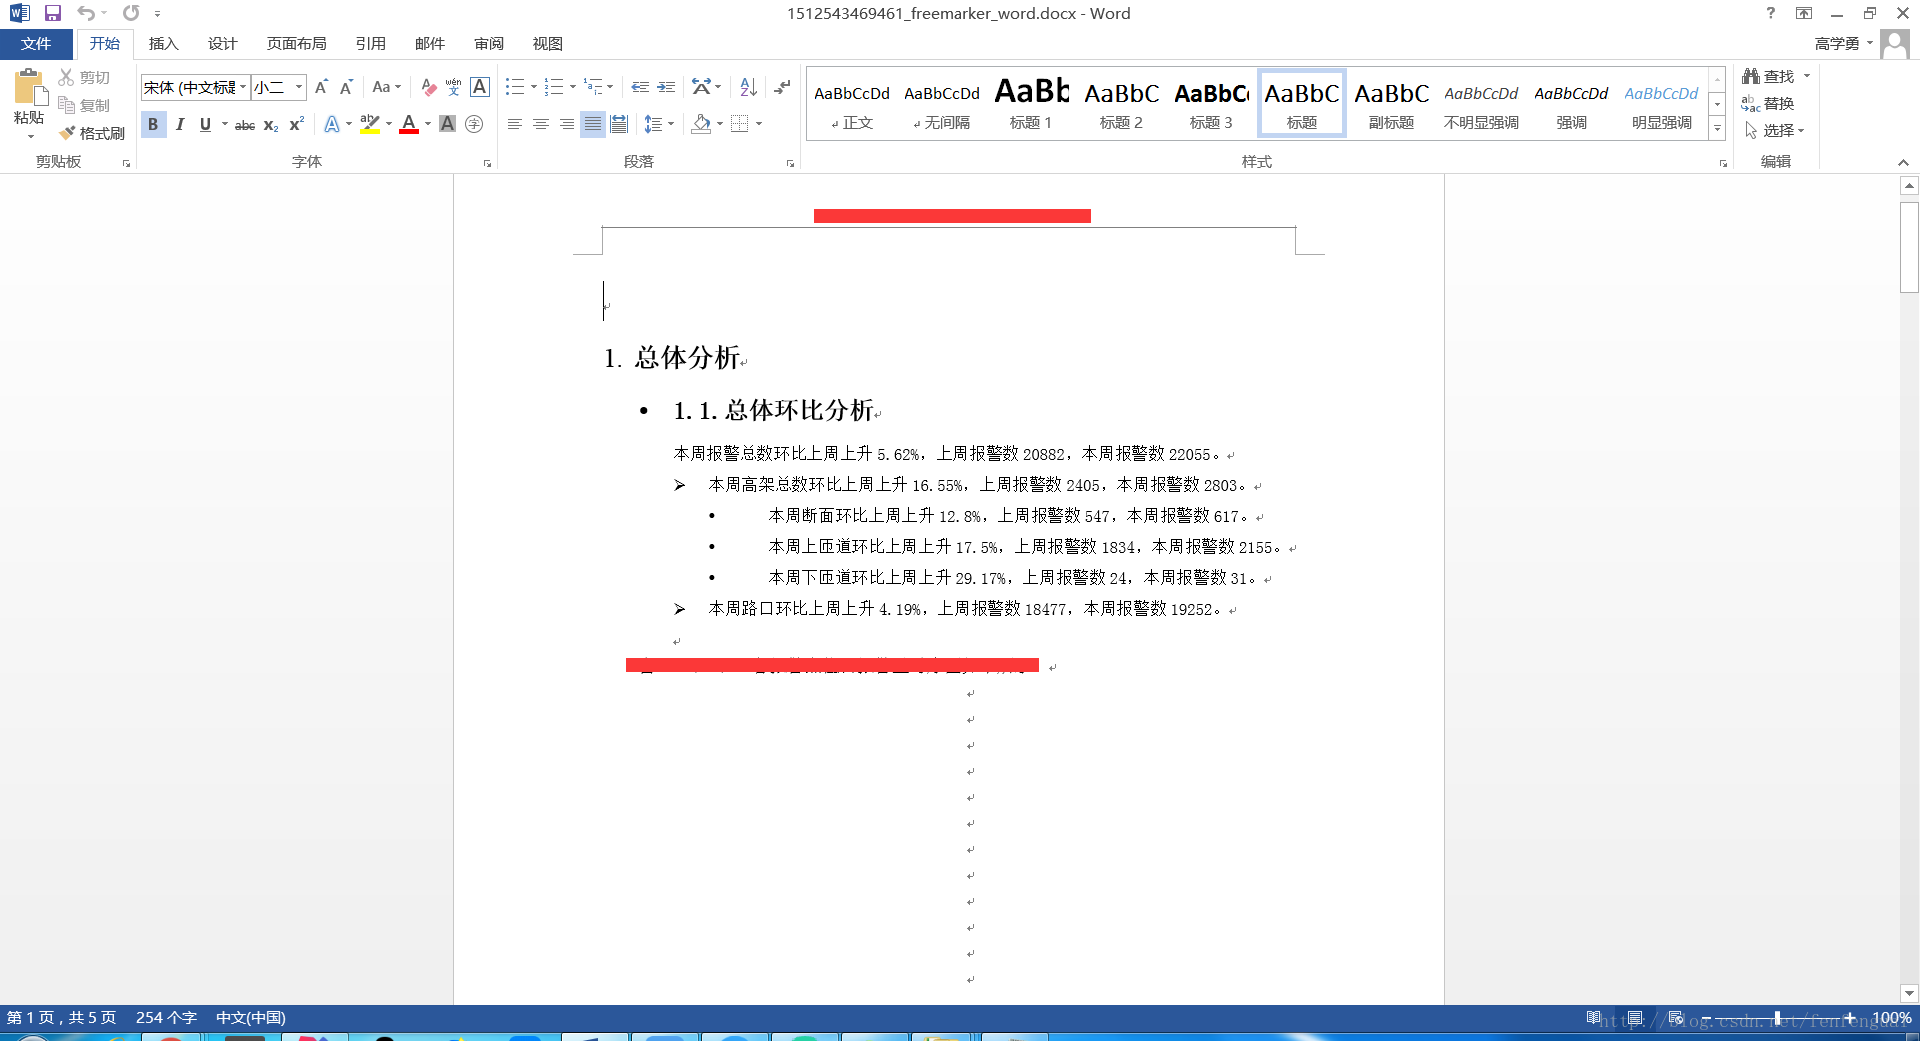Increase paragraph indent
The width and height of the screenshot is (1920, 1041).
point(666,87)
